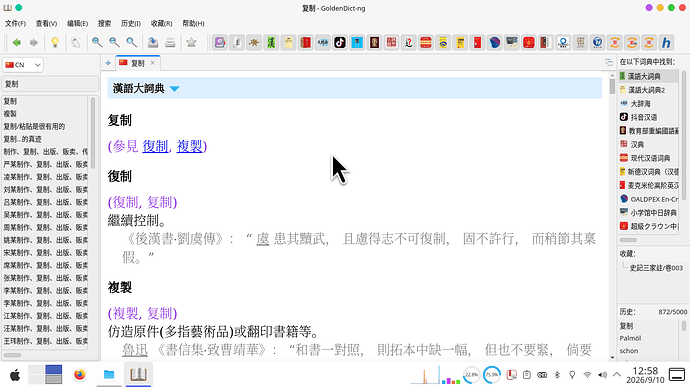Image resolution: width=690 pixels, height=387 pixels.
Task: Follow the 復制 link in the article
Action: [155, 146]
